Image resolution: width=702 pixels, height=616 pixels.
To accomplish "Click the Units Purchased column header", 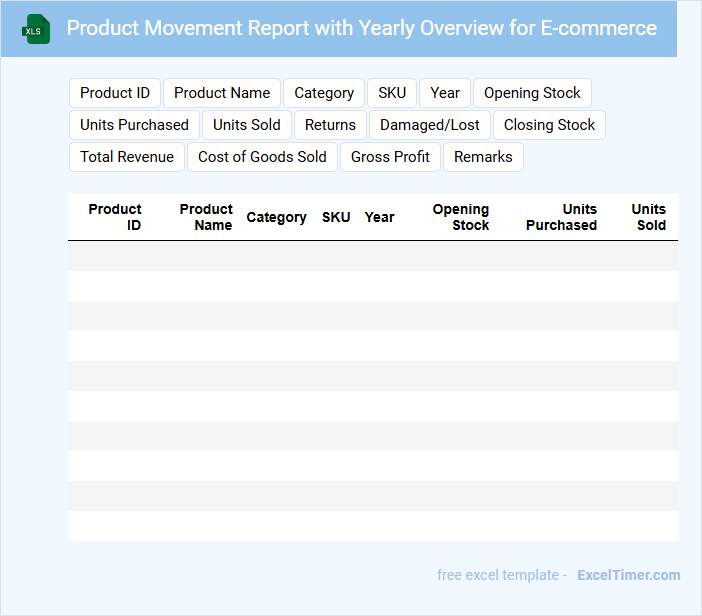I will (x=562, y=217).
